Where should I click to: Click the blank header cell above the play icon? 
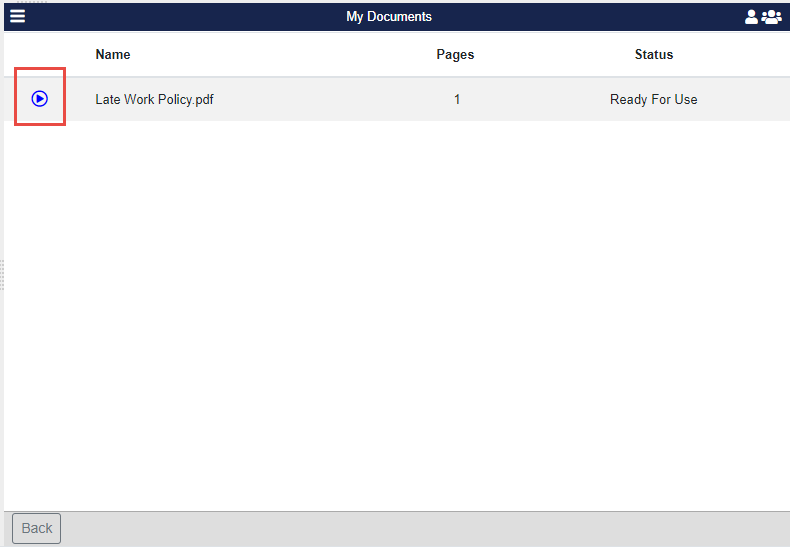40,55
